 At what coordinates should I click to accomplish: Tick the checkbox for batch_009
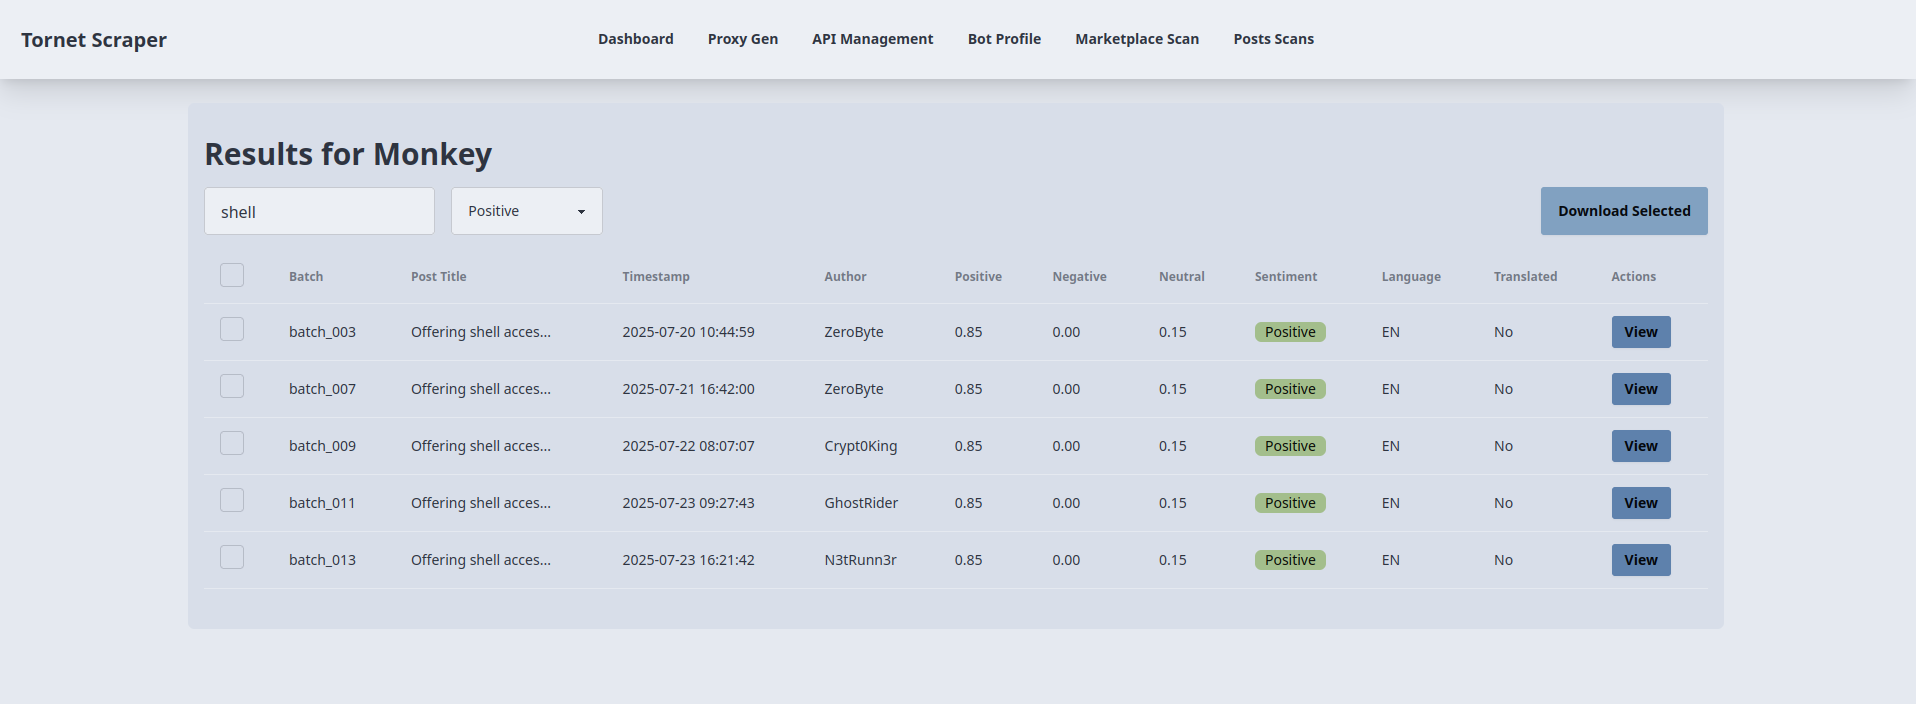tap(232, 443)
